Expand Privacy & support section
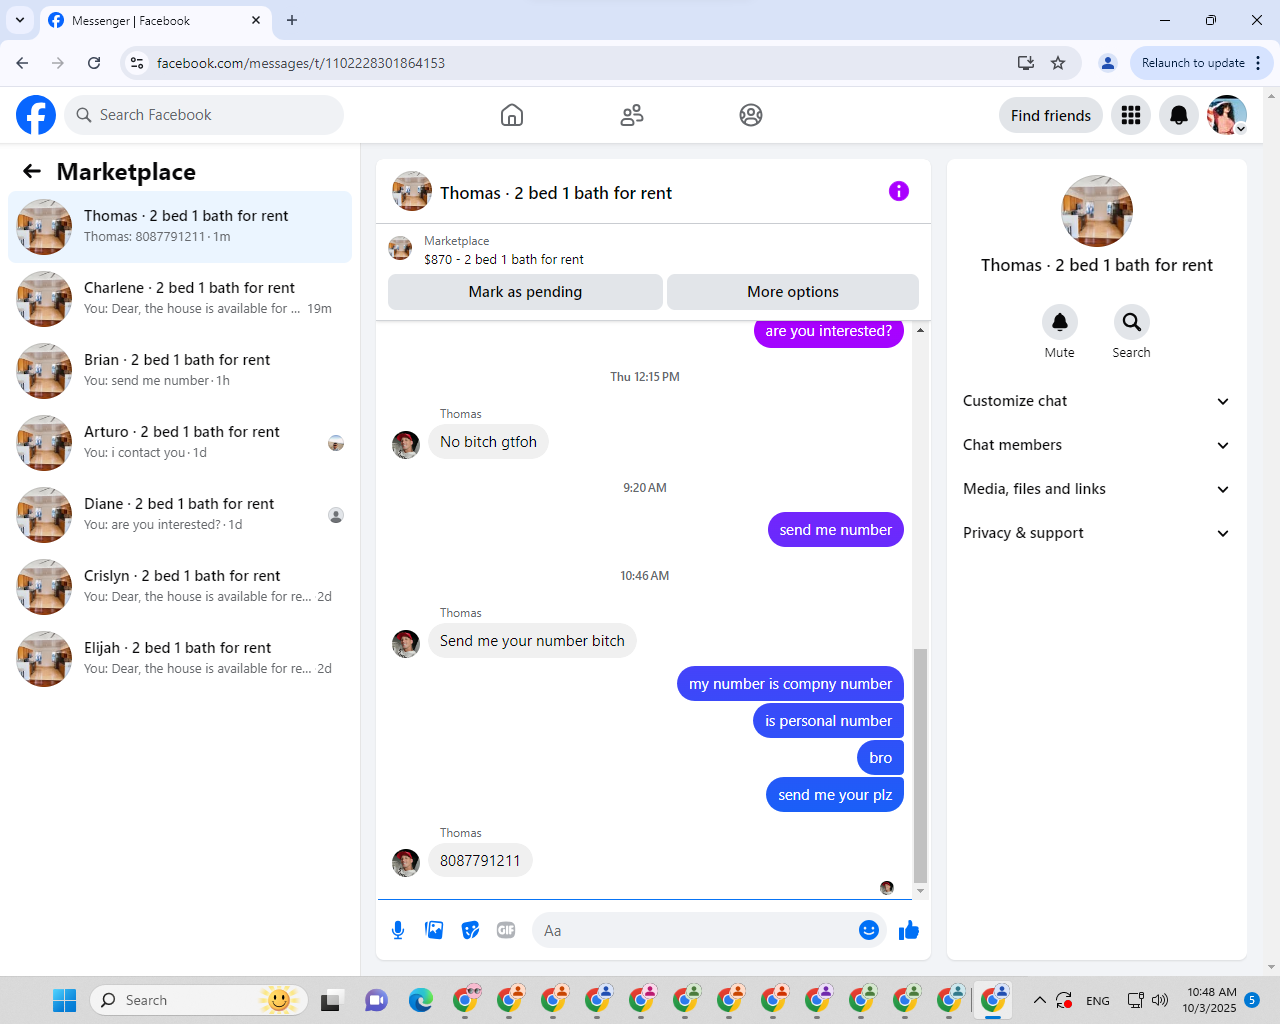Image resolution: width=1280 pixels, height=1024 pixels. [1097, 533]
